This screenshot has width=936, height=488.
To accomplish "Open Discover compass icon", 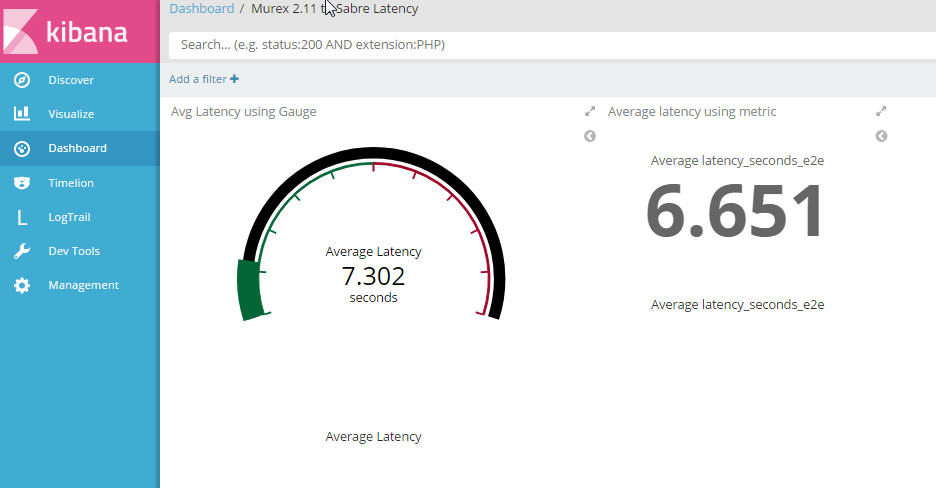I will point(22,80).
